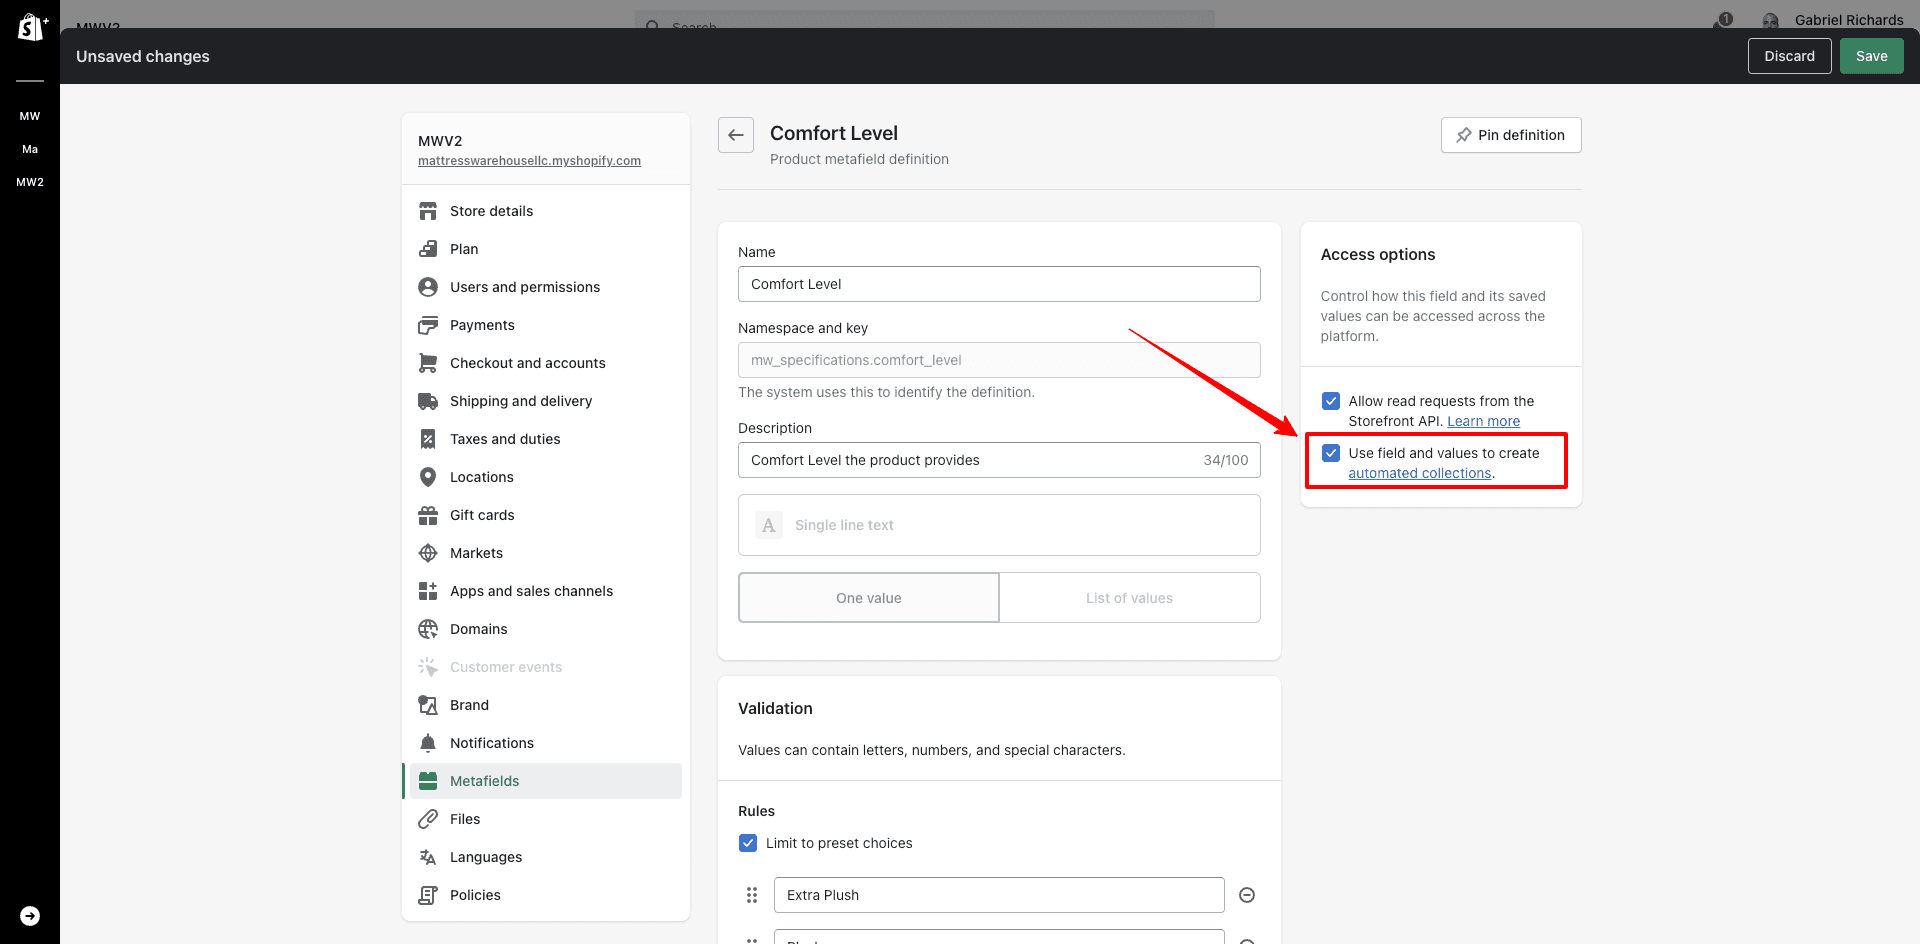This screenshot has width=1920, height=944.
Task: Open the Languages settings
Action: (486, 857)
